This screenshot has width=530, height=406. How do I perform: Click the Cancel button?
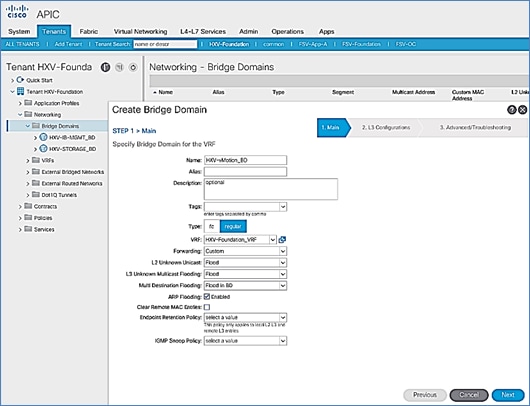click(469, 395)
